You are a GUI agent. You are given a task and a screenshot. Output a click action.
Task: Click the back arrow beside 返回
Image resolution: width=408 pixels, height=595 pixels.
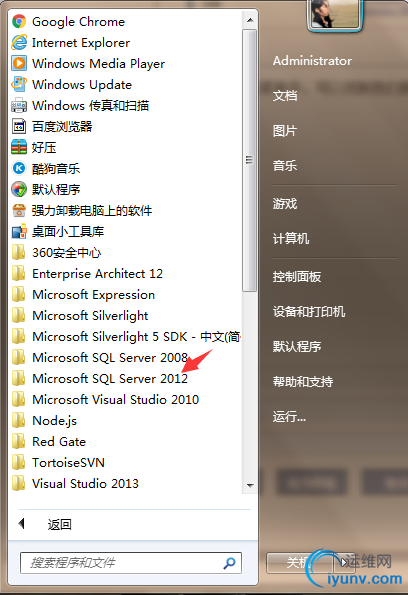tap(22, 524)
